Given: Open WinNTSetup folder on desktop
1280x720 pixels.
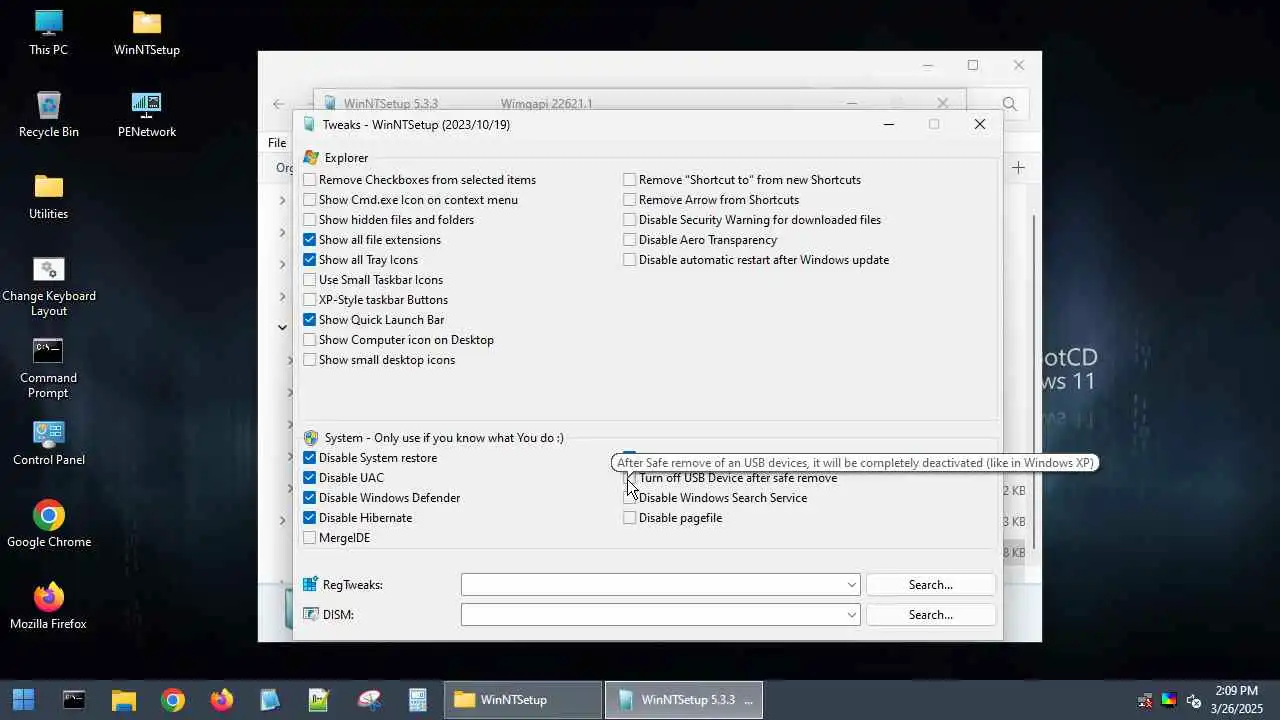Looking at the screenshot, I should (147, 33).
